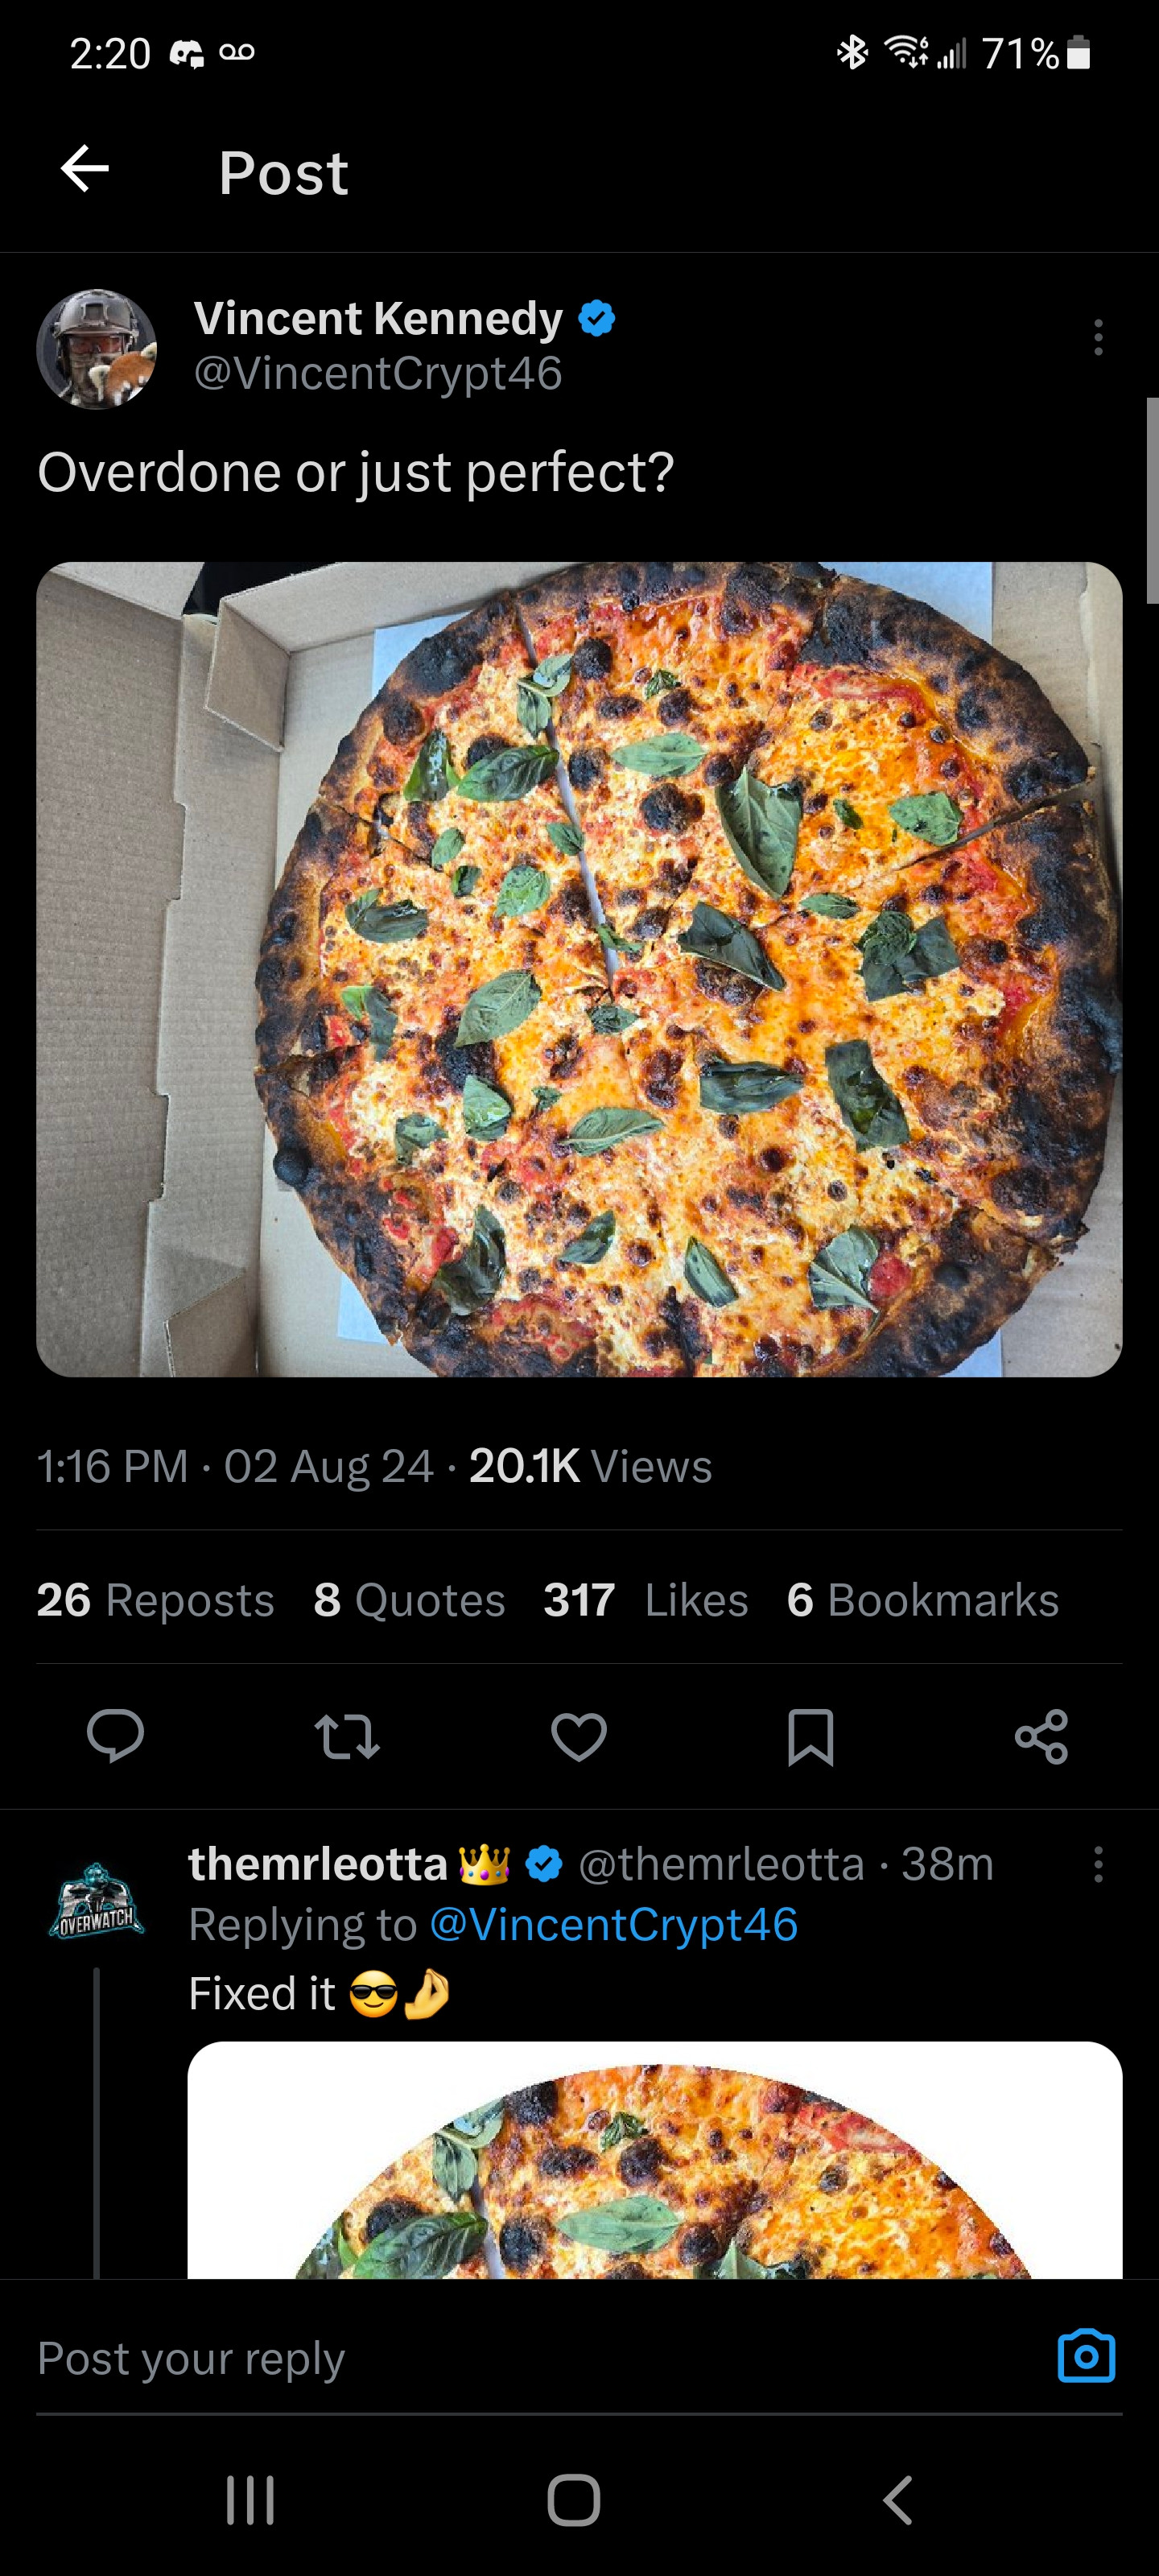View the list of 26 Reposts
Screen dimensions: 1159x2576
tap(156, 1600)
